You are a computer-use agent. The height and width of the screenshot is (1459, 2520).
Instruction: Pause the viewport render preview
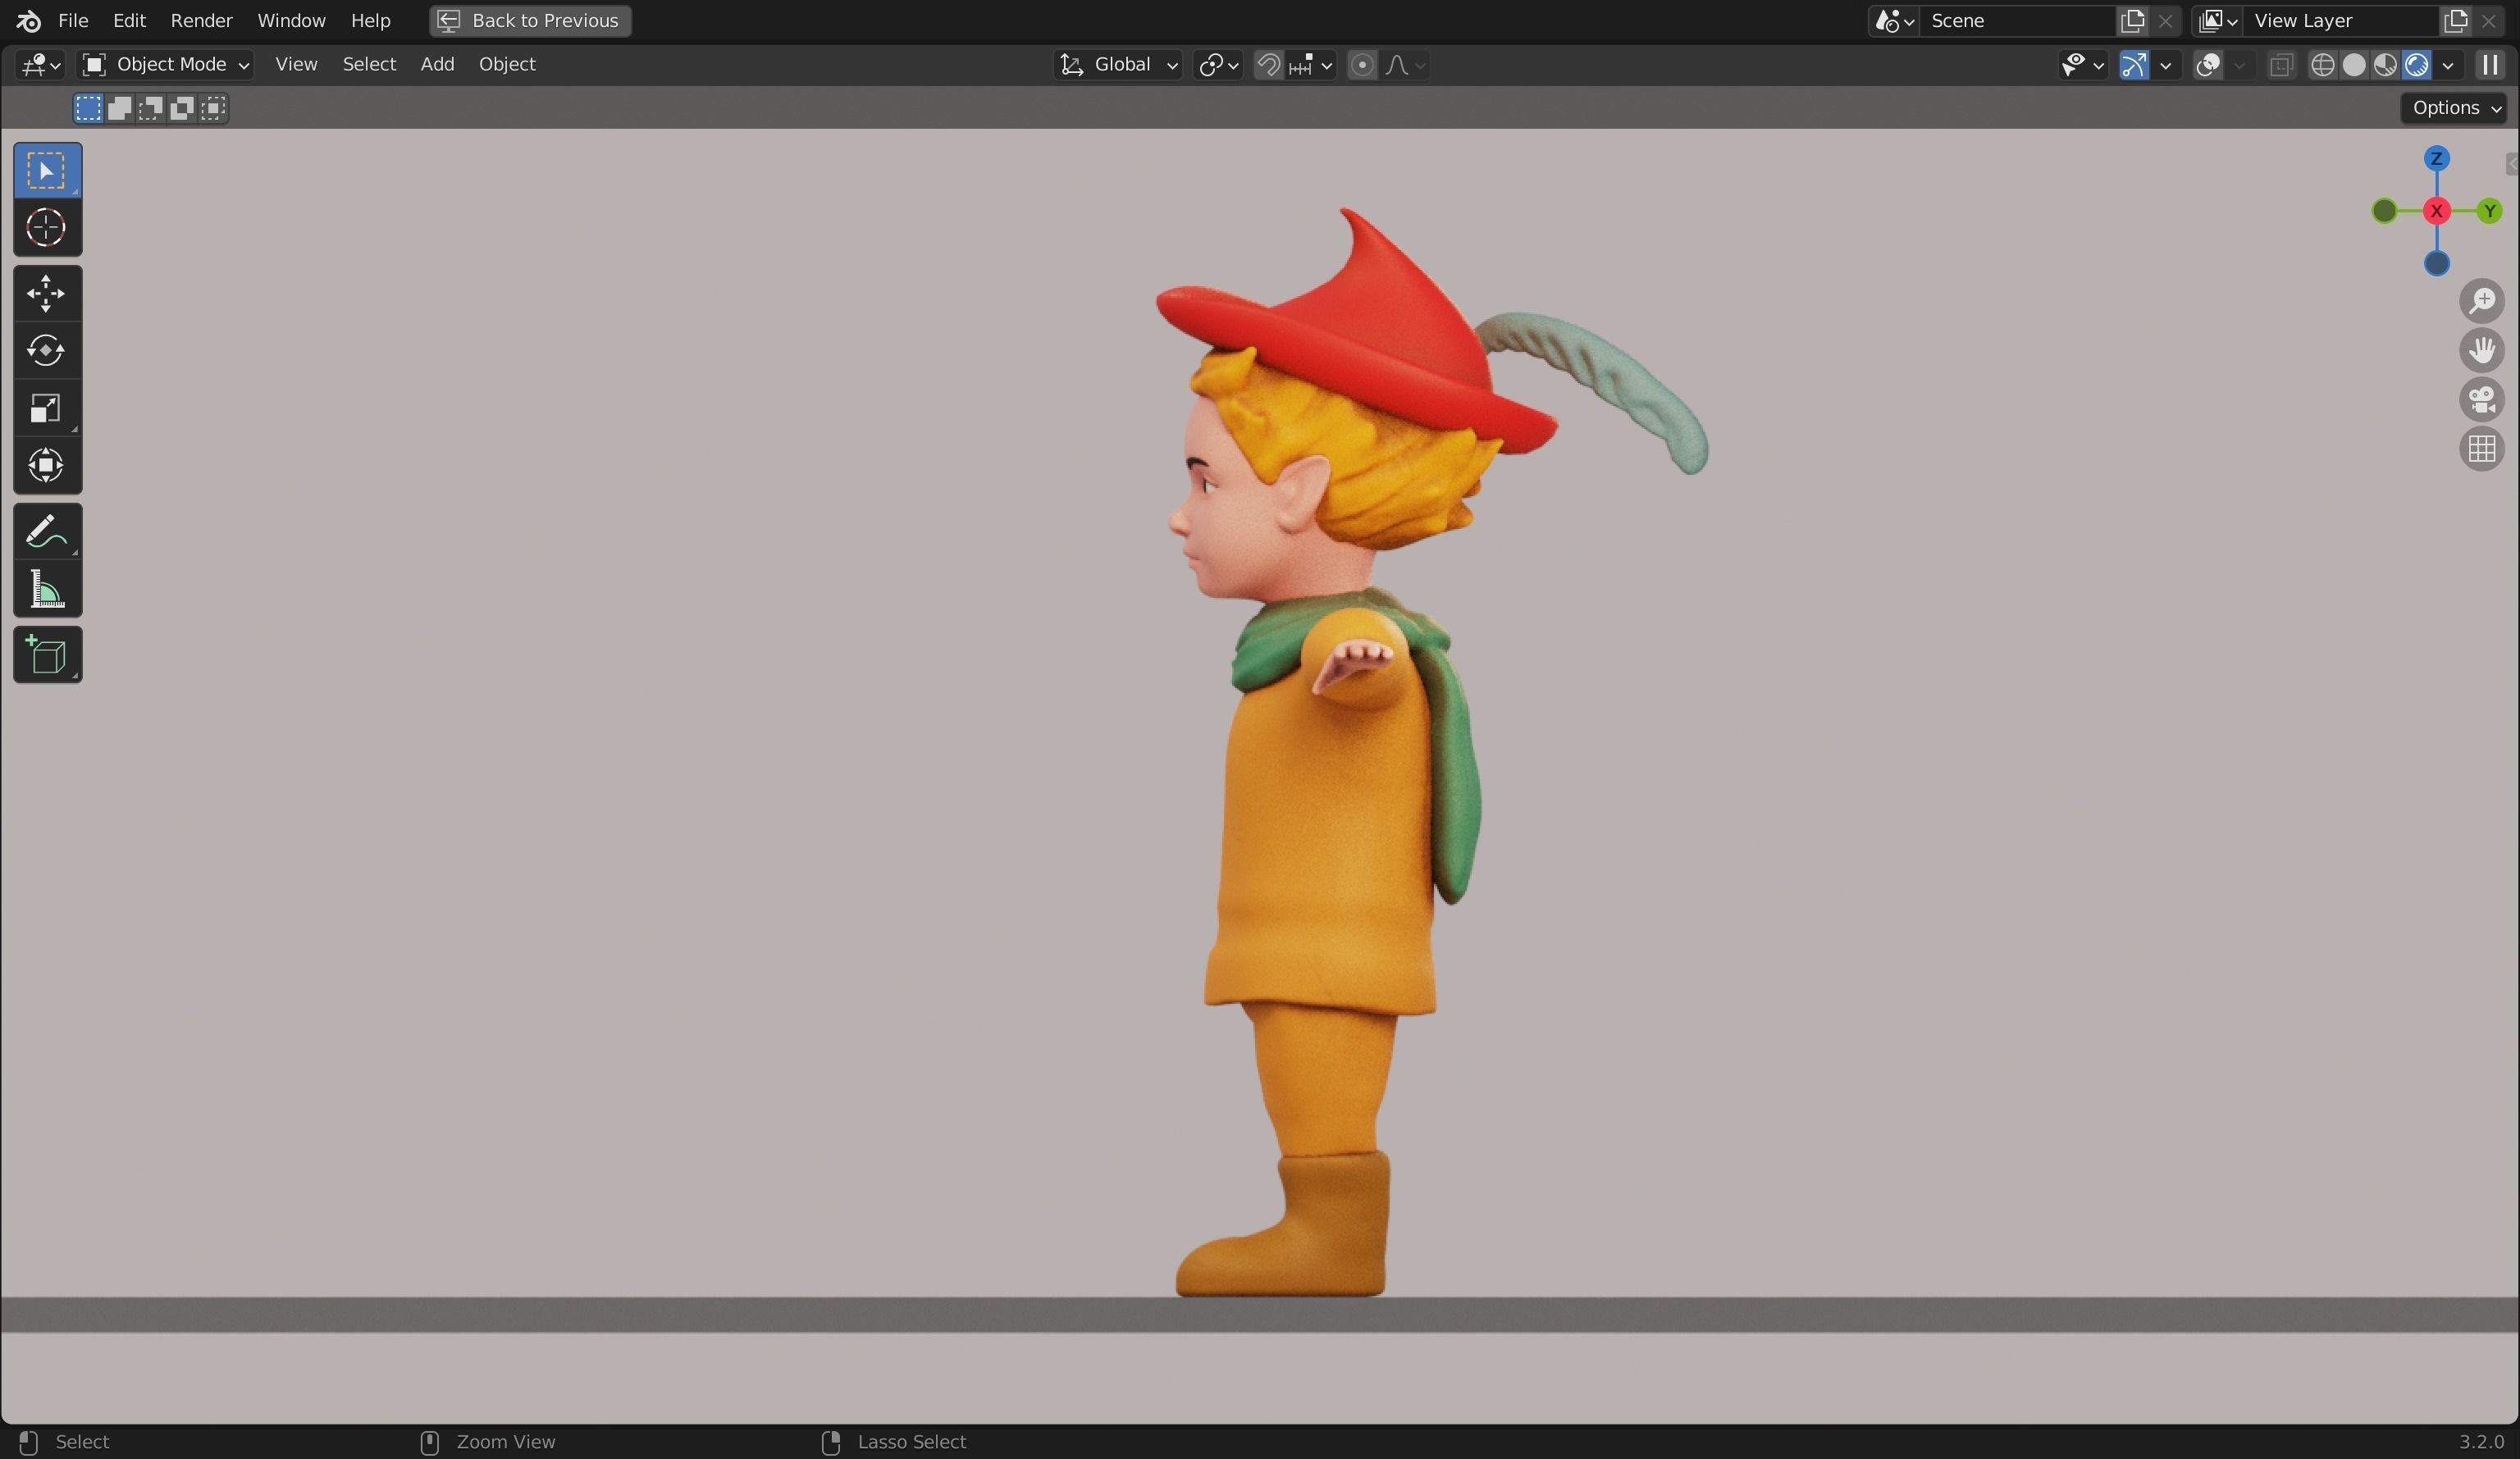(x=2489, y=65)
